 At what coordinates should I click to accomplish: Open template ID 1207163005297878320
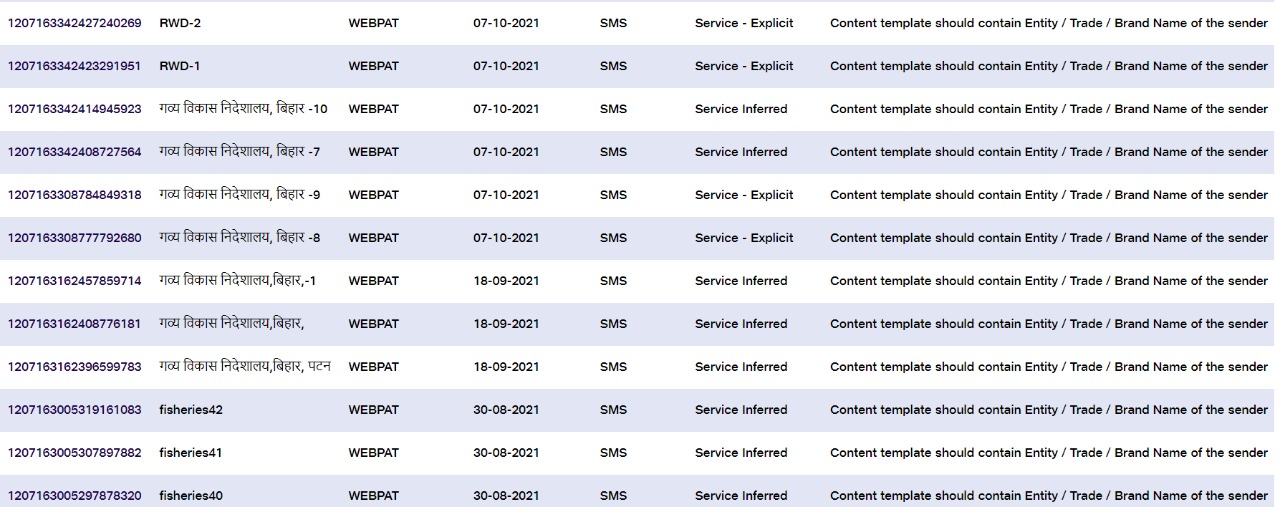pos(75,496)
